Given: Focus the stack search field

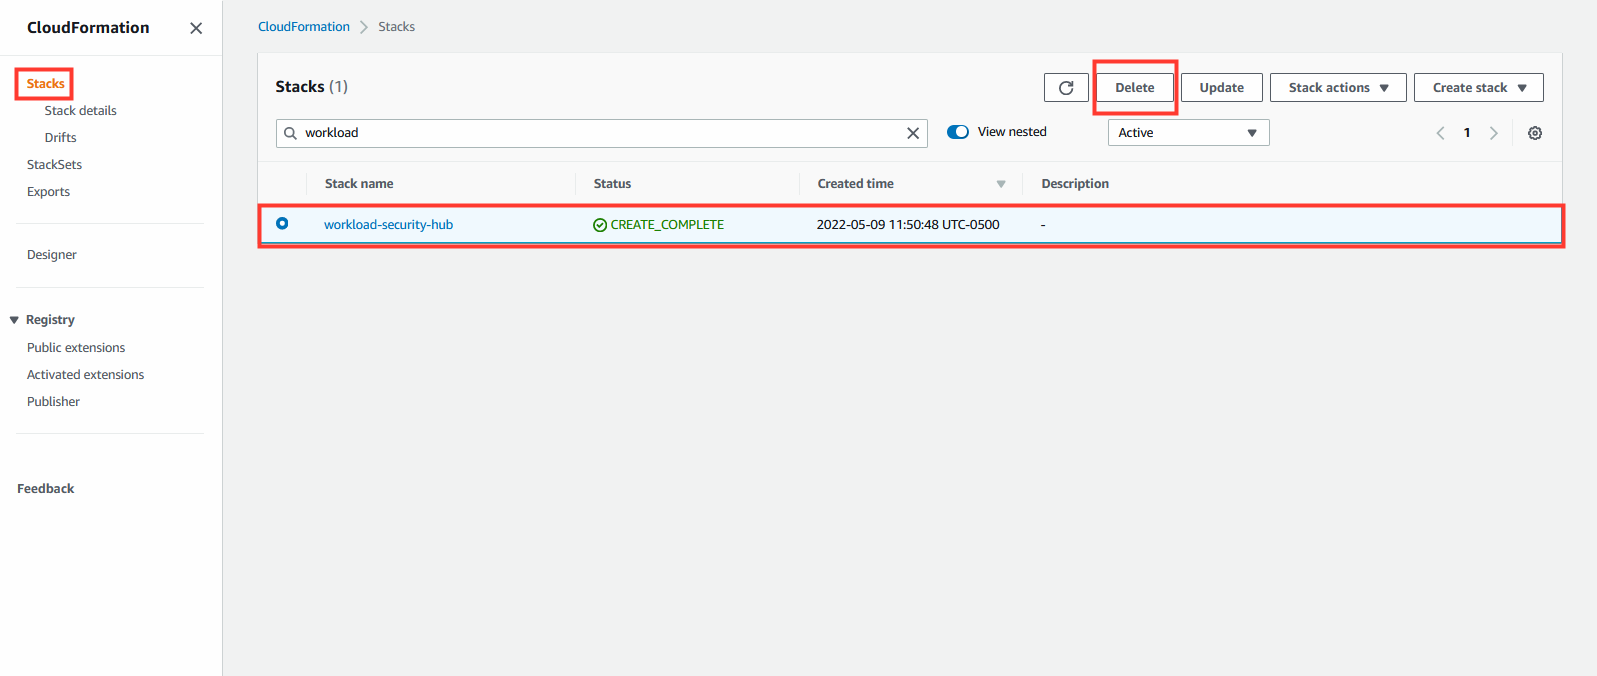Looking at the screenshot, I should click(602, 133).
